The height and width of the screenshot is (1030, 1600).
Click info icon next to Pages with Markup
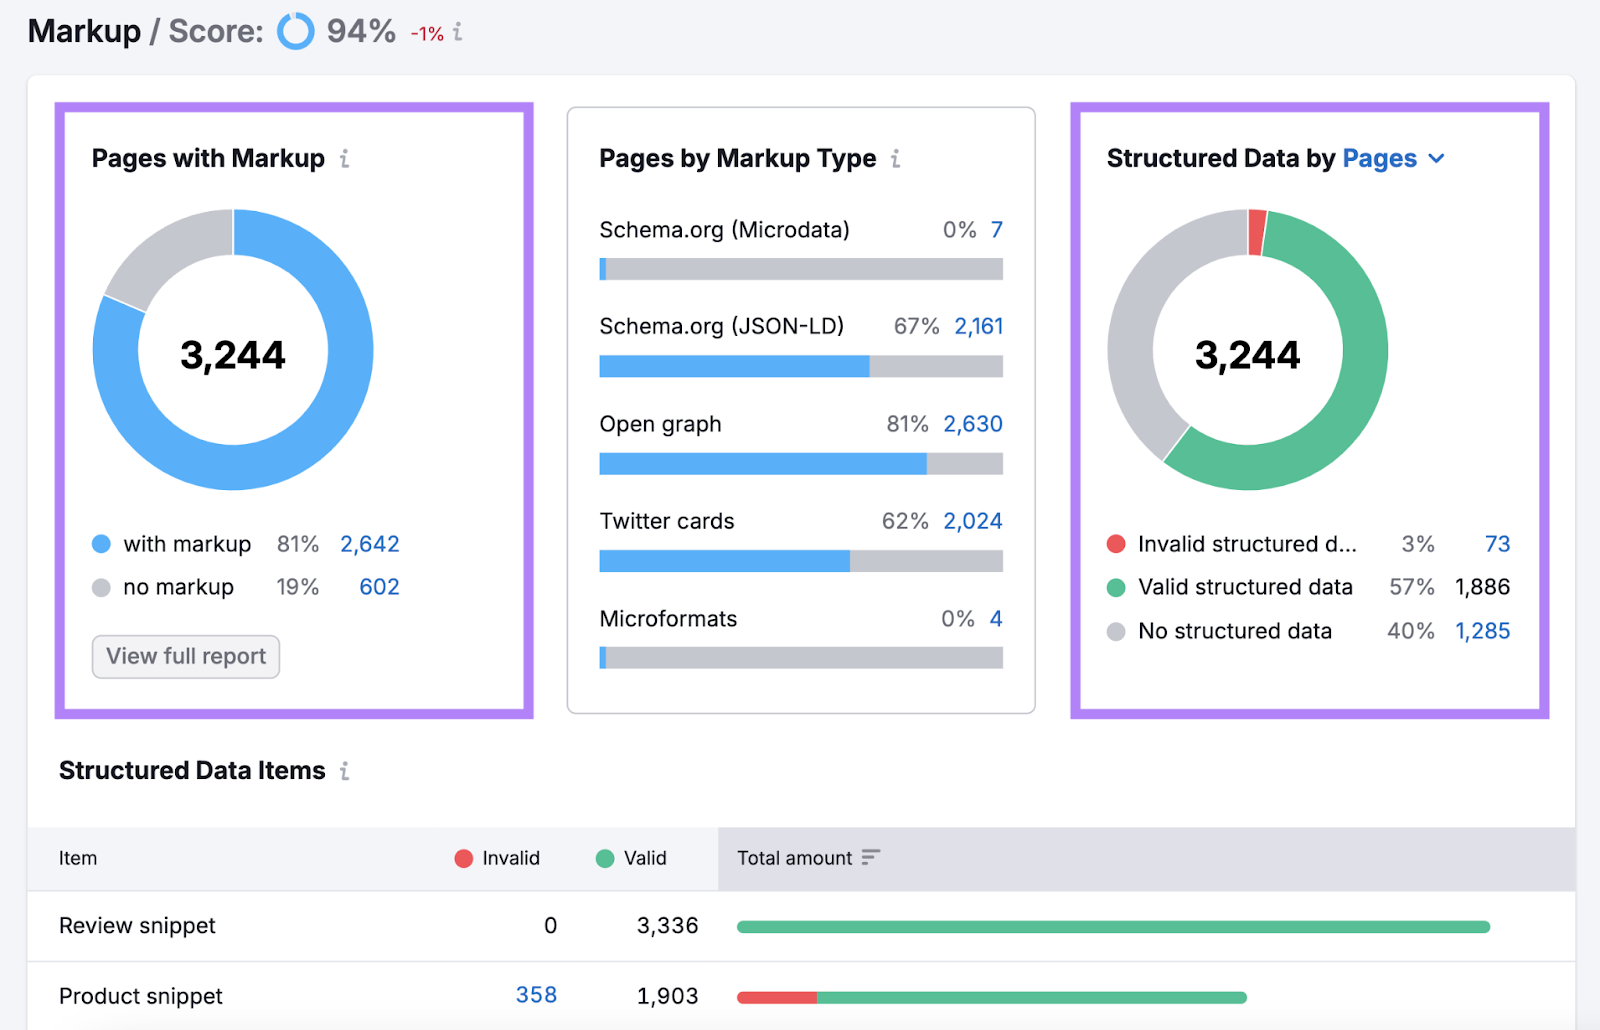click(x=344, y=159)
